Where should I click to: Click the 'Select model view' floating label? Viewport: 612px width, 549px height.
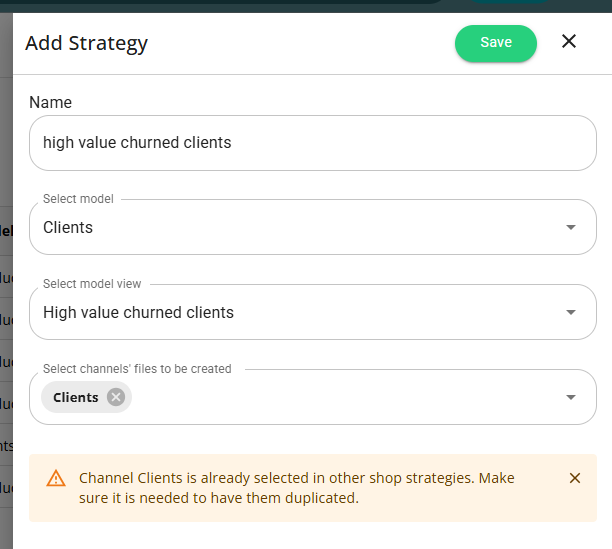point(92,284)
